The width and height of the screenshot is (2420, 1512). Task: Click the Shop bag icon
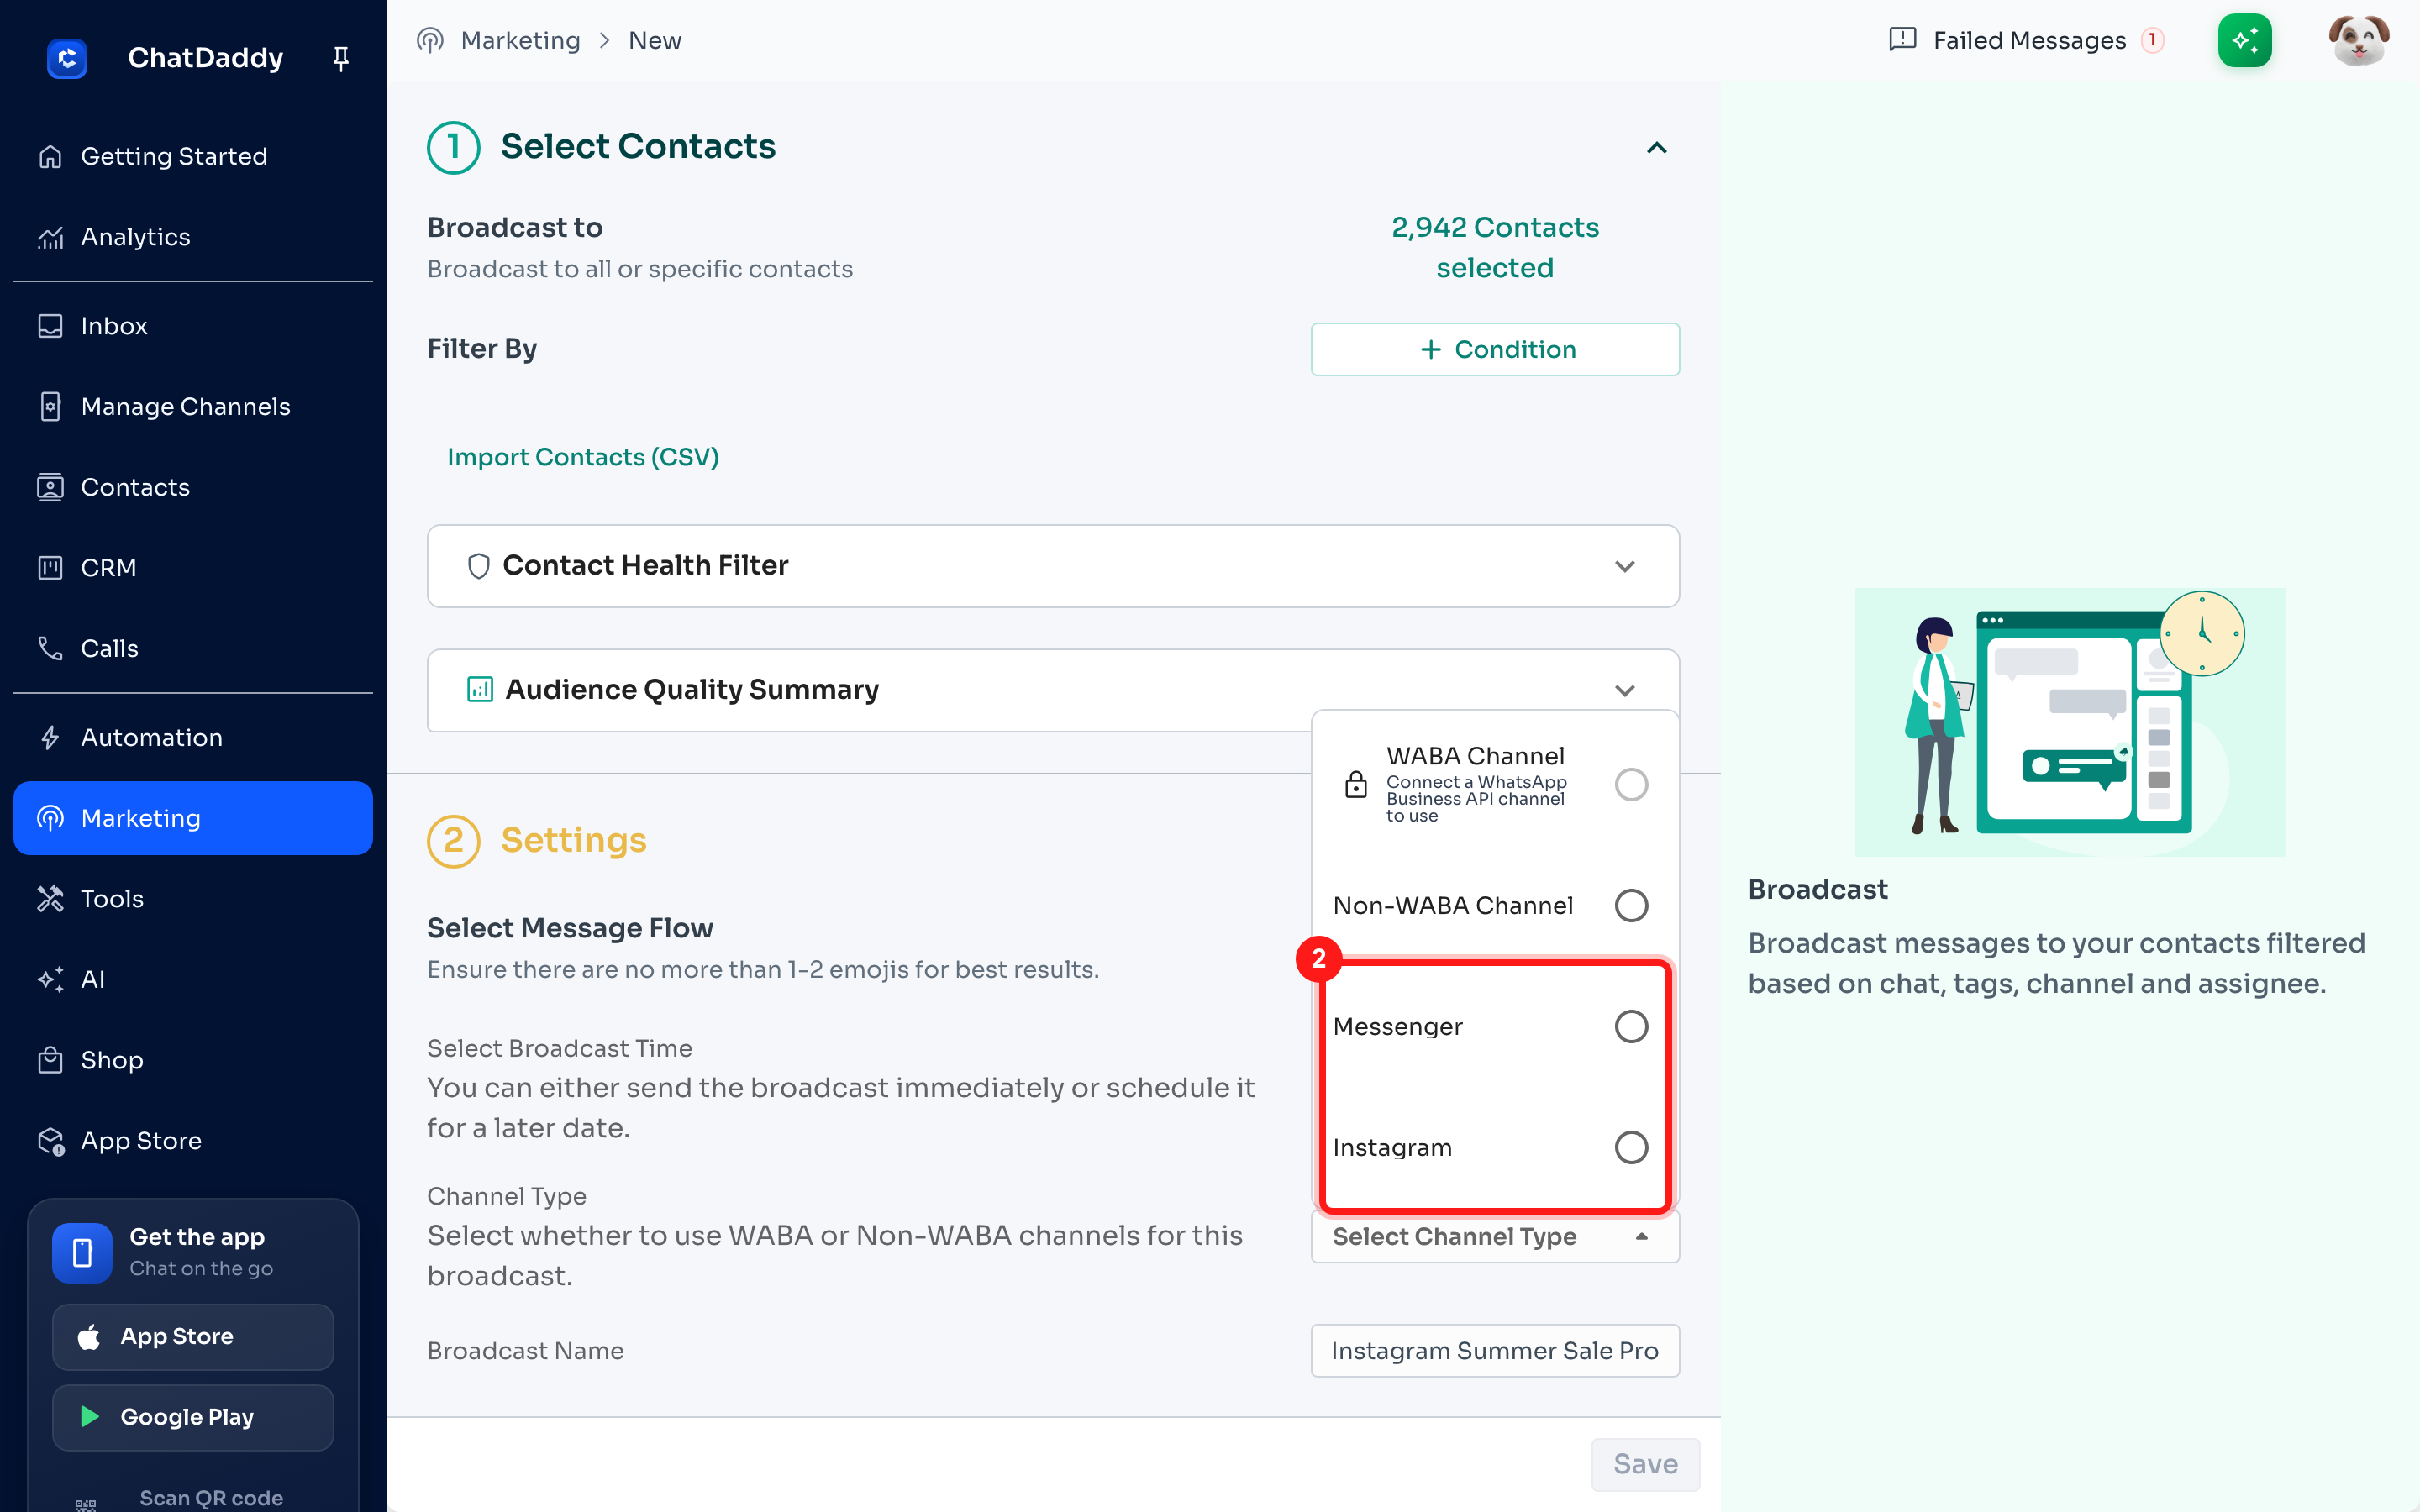pos(50,1060)
